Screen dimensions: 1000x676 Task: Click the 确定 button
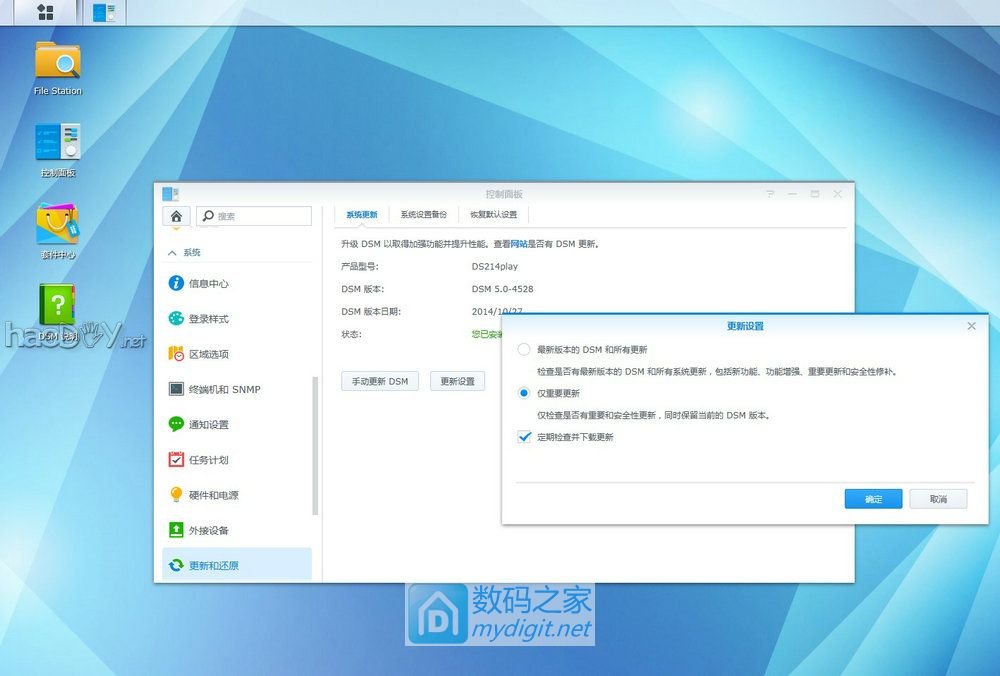873,499
